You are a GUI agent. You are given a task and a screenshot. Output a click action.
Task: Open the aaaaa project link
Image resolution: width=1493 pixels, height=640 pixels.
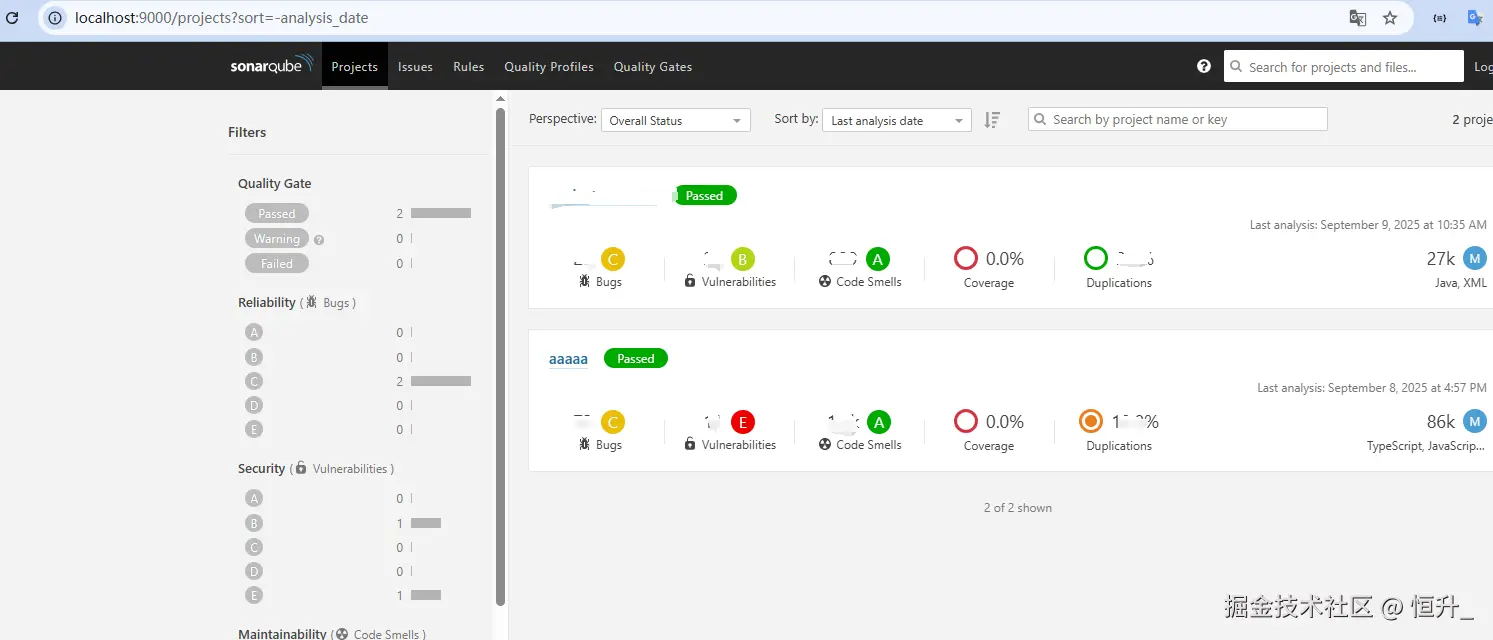568,359
